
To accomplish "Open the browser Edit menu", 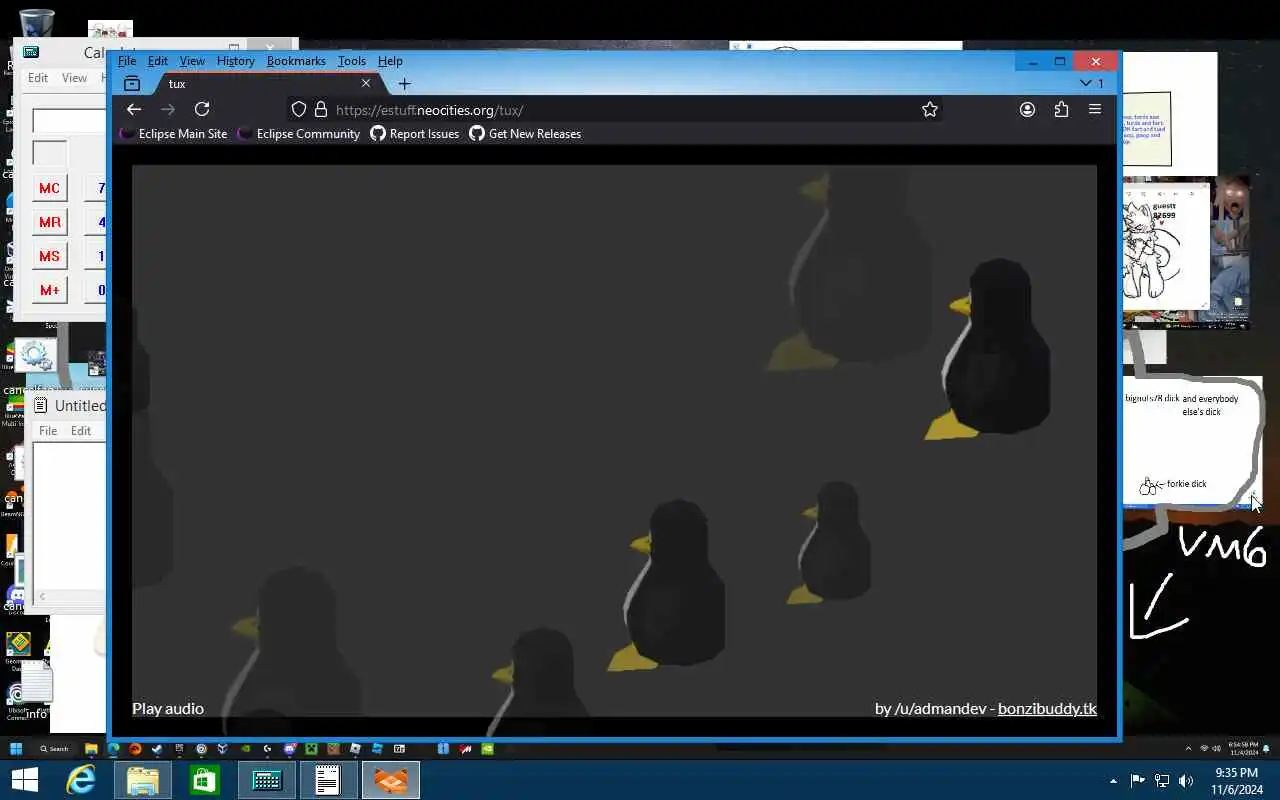I will (x=158, y=61).
